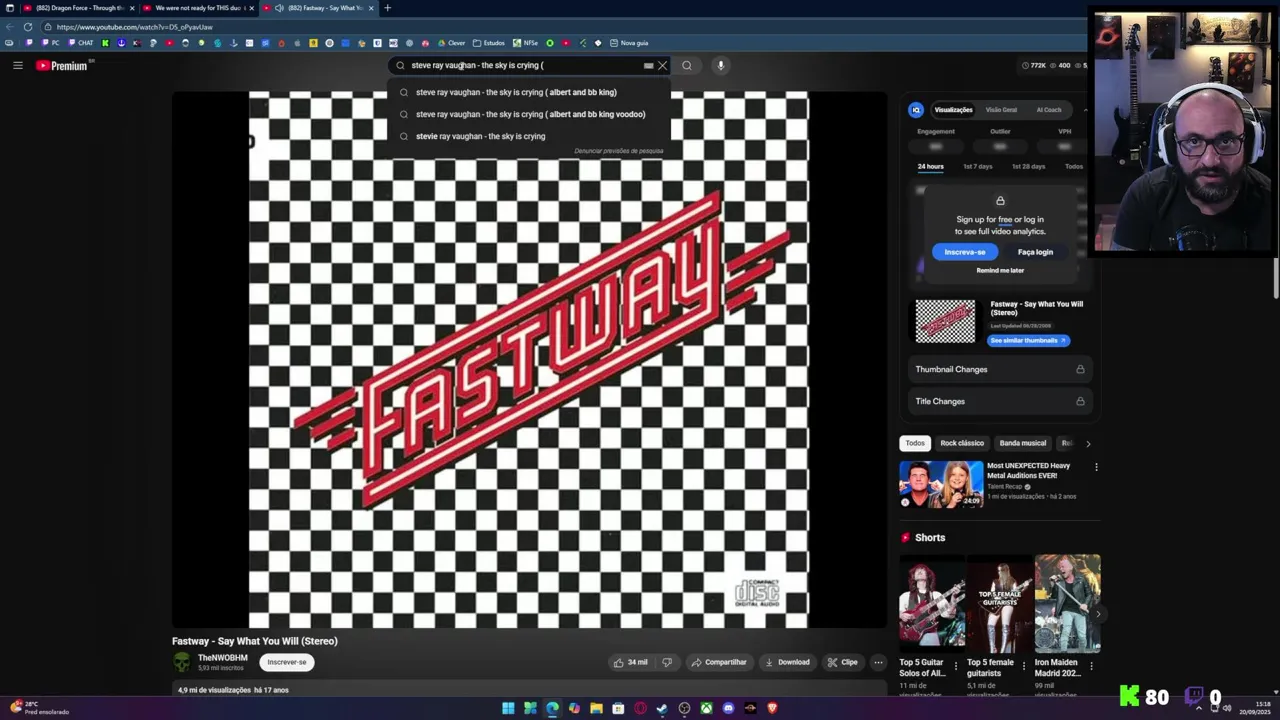Switch to Visualizações tab in vidIQ panel
Image resolution: width=1280 pixels, height=720 pixels.
(953, 110)
